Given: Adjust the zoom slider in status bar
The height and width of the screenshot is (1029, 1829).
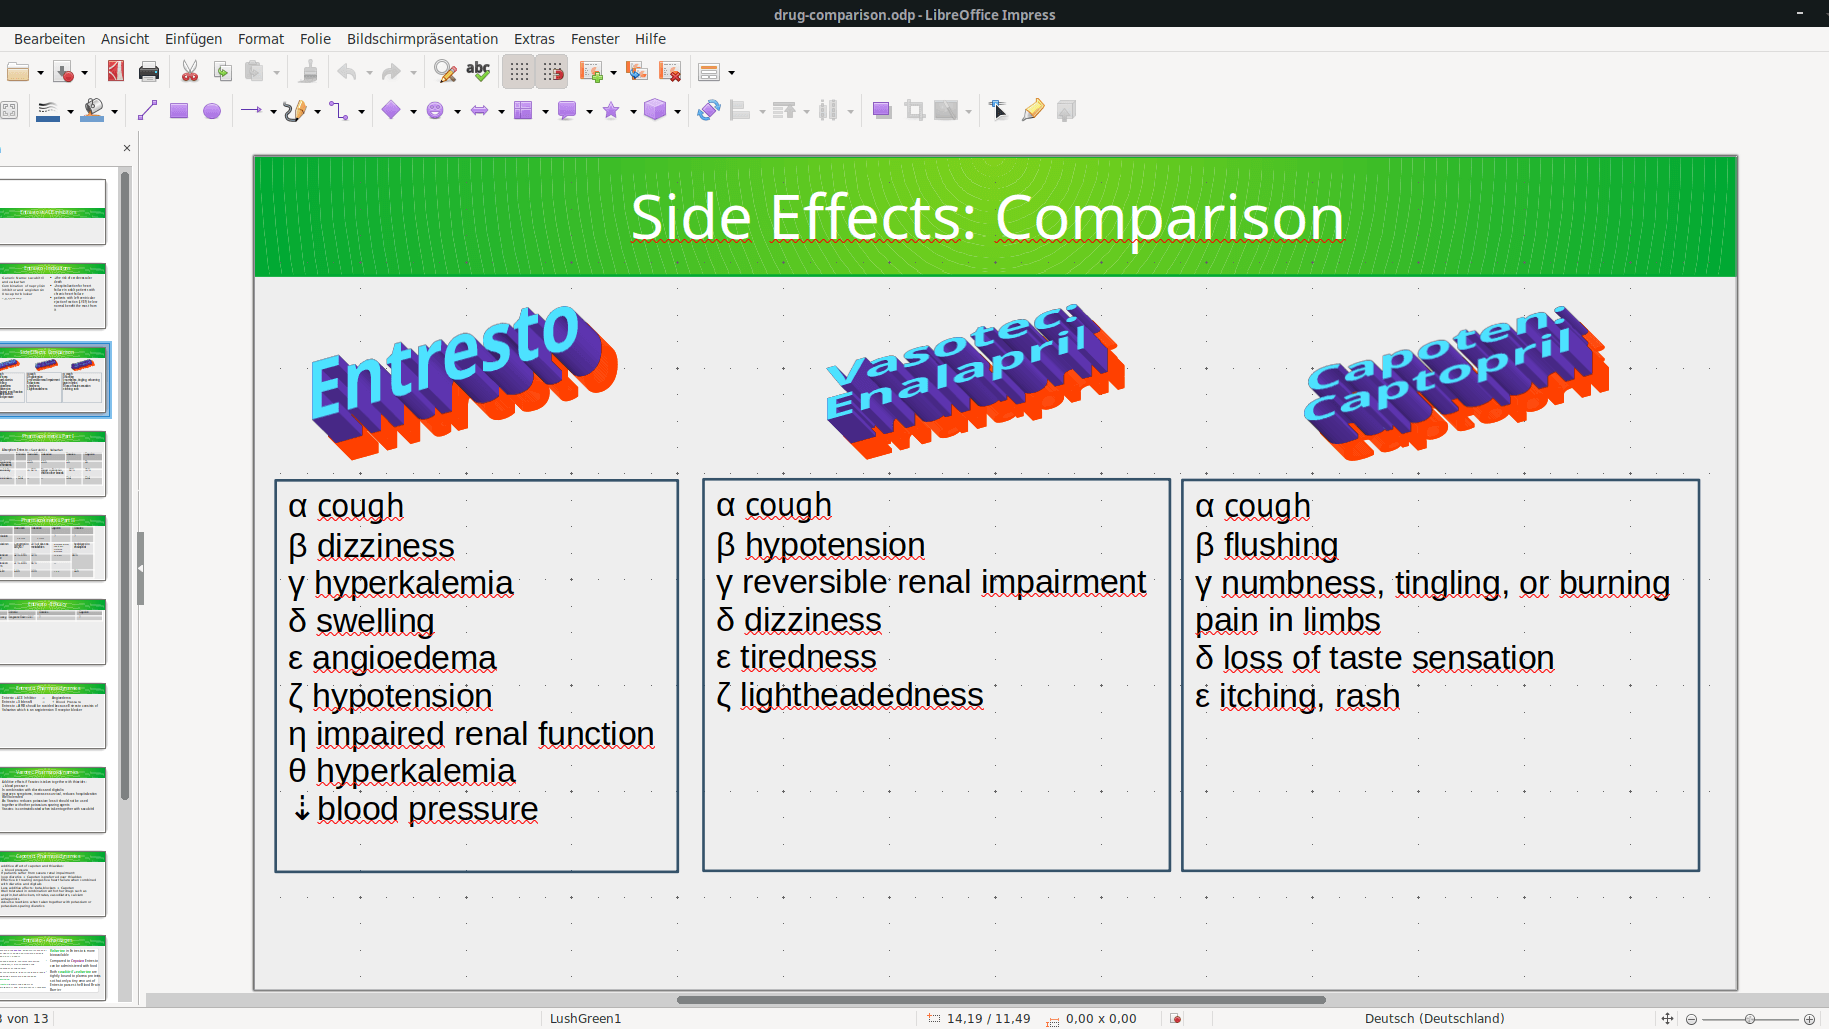Looking at the screenshot, I should (x=1750, y=1019).
